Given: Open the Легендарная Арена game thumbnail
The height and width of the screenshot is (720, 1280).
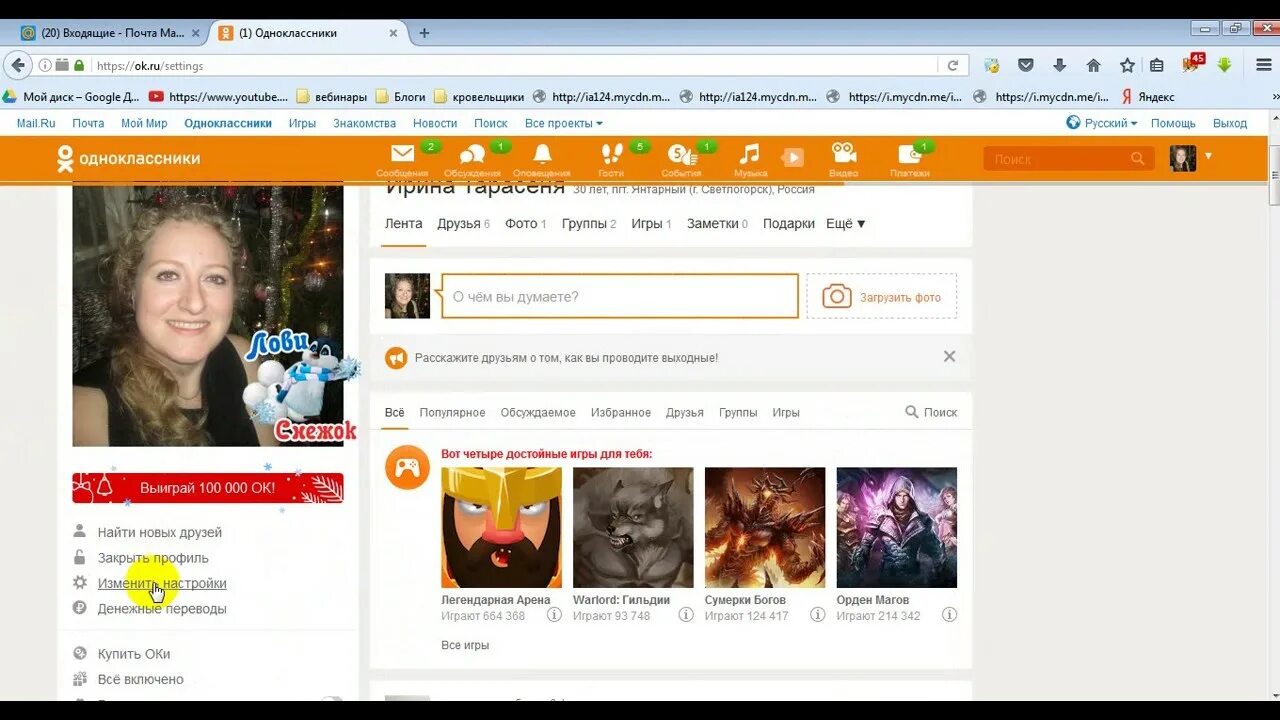Looking at the screenshot, I should (x=501, y=527).
